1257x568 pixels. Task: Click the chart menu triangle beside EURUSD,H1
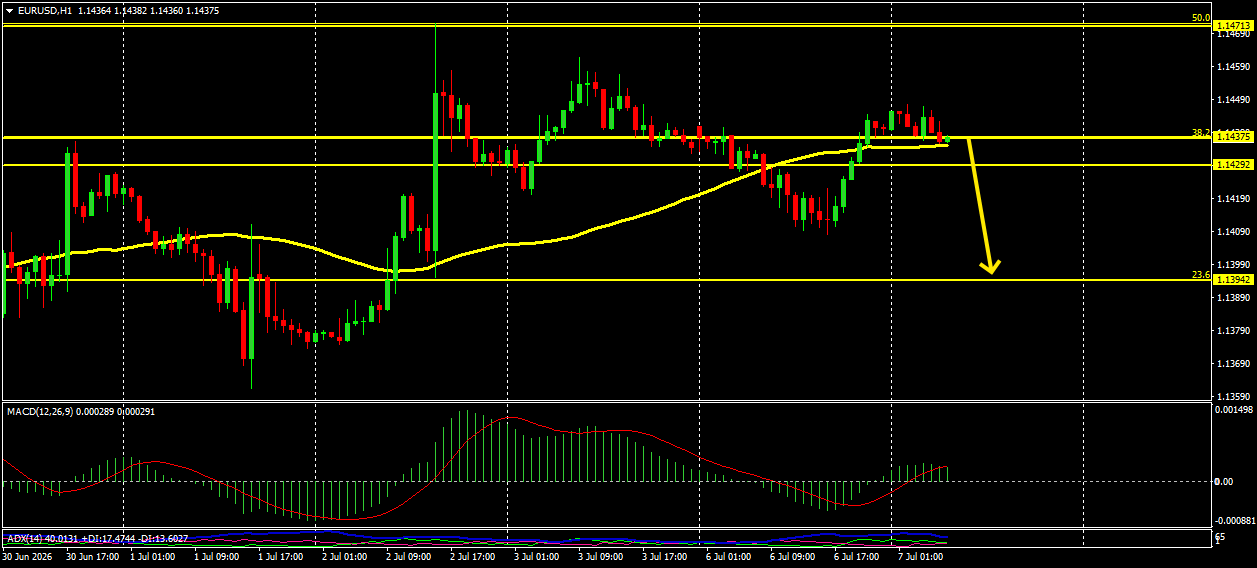click(x=9, y=10)
